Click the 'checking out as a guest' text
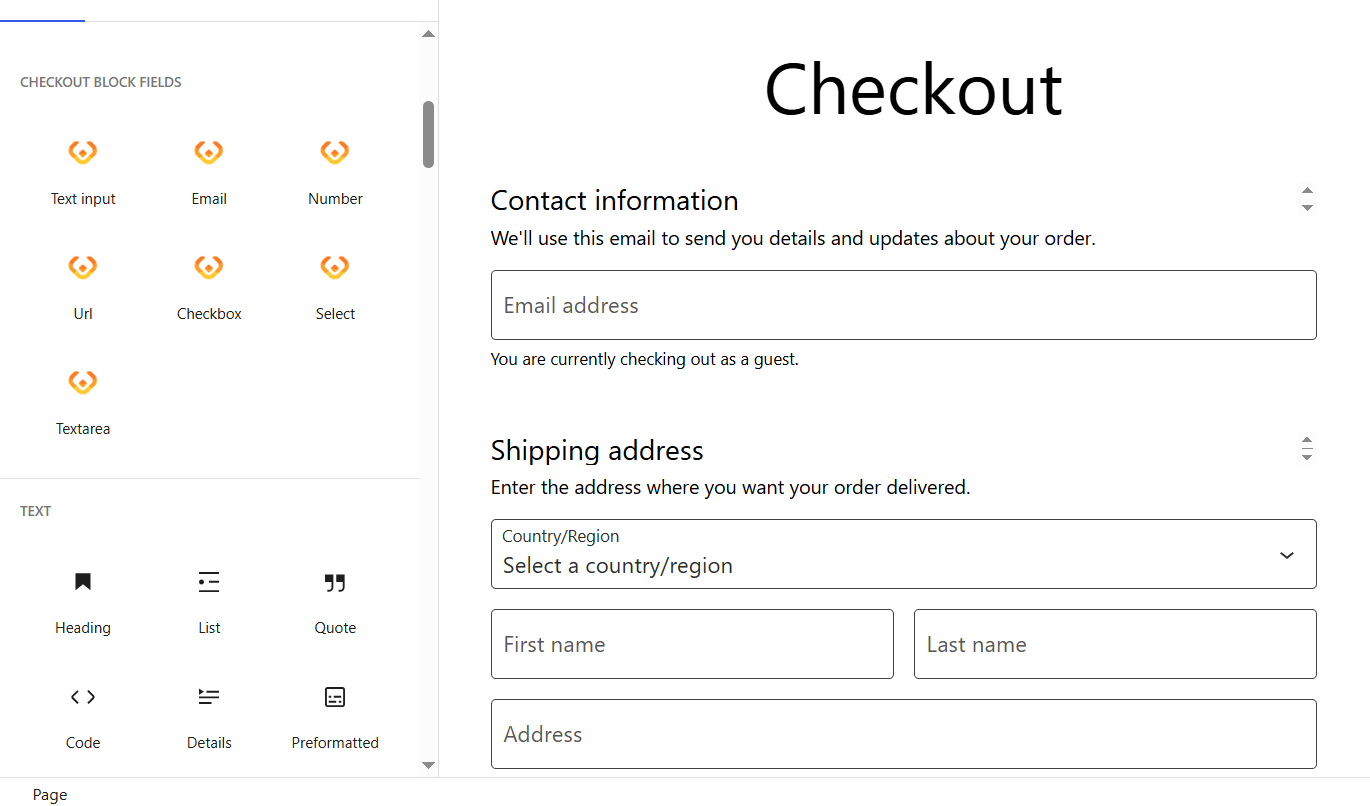1370x806 pixels. click(x=644, y=359)
